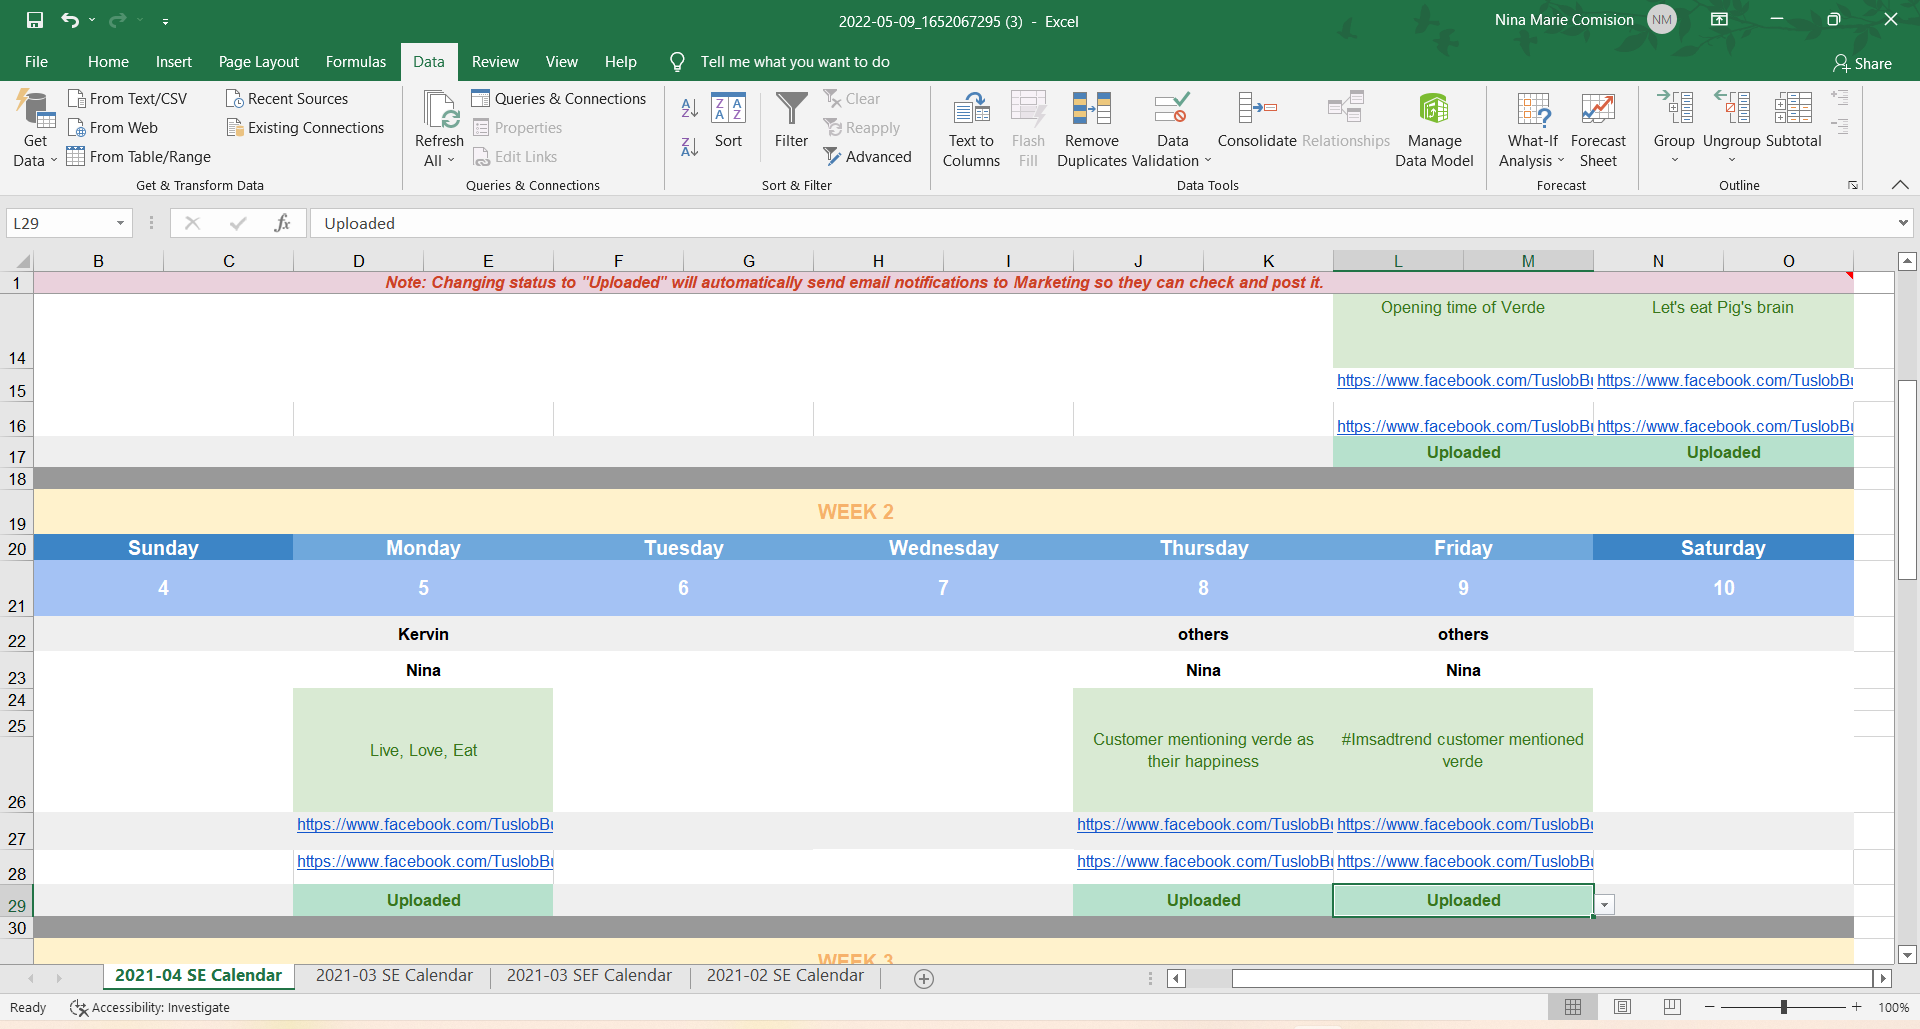Click Remove Duplicates
Viewport: 1920px width, 1029px height.
[x=1091, y=129]
